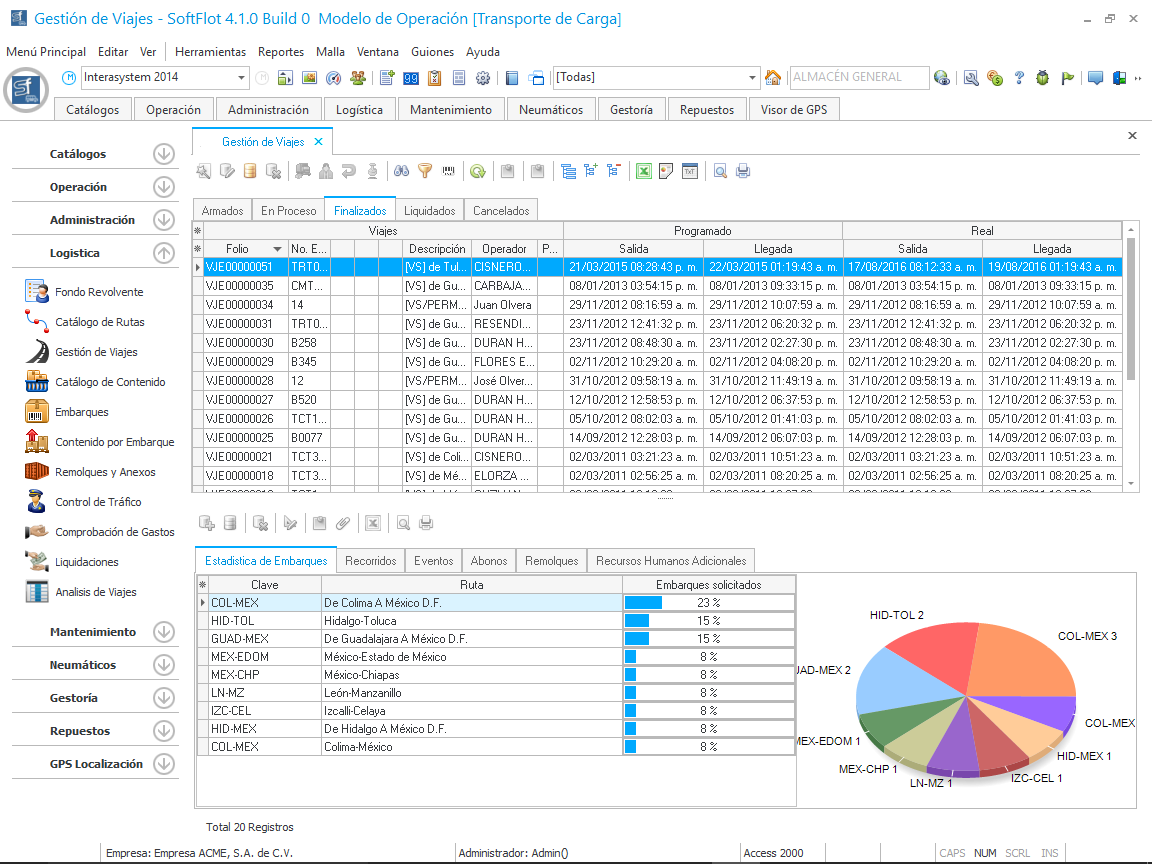Click the printer icon in trips toolbar
The height and width of the screenshot is (864, 1152).
click(743, 172)
